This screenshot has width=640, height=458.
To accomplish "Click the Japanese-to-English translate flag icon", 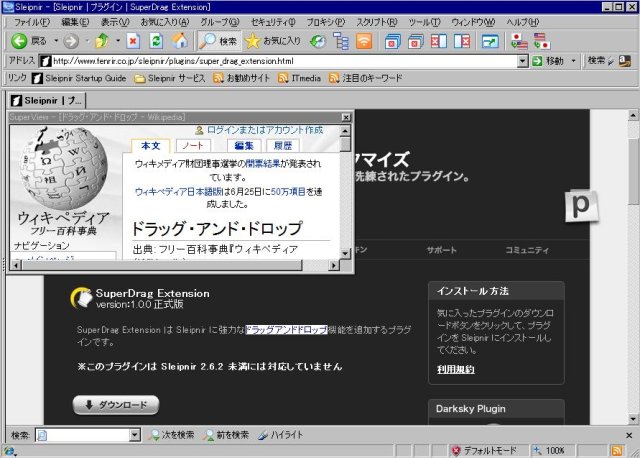I will point(519,41).
